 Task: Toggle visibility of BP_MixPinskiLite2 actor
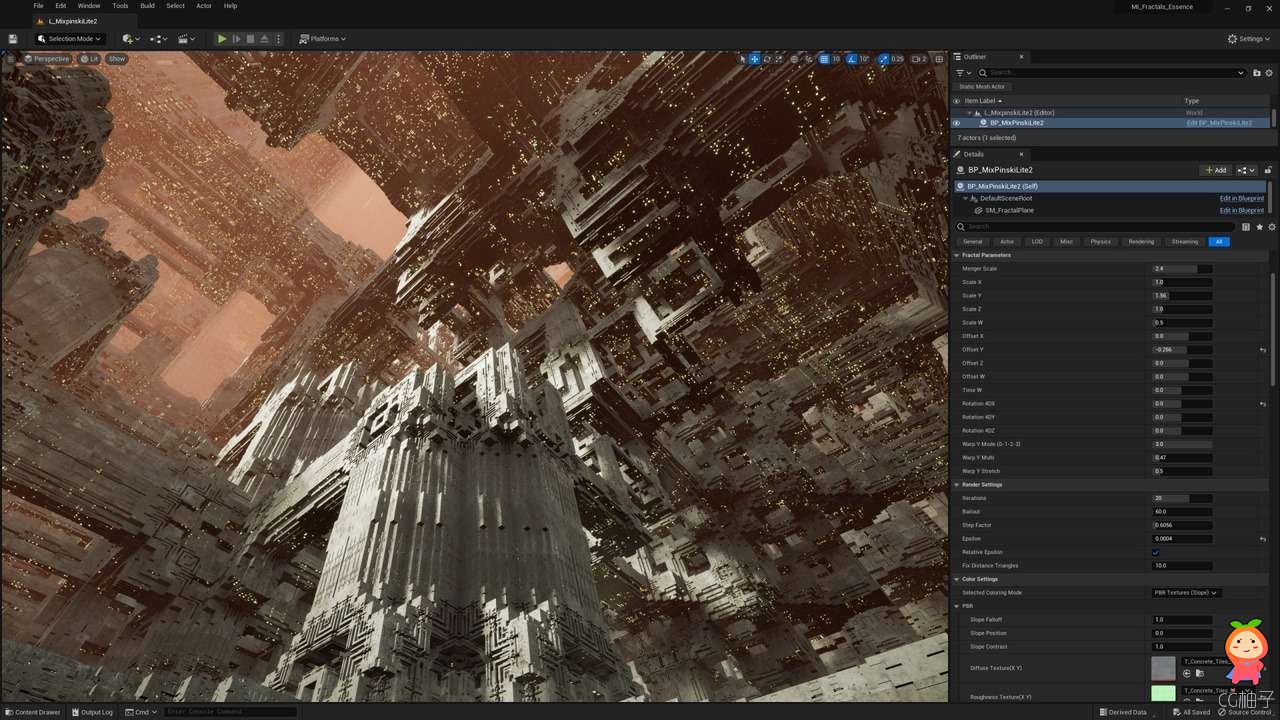coord(956,123)
